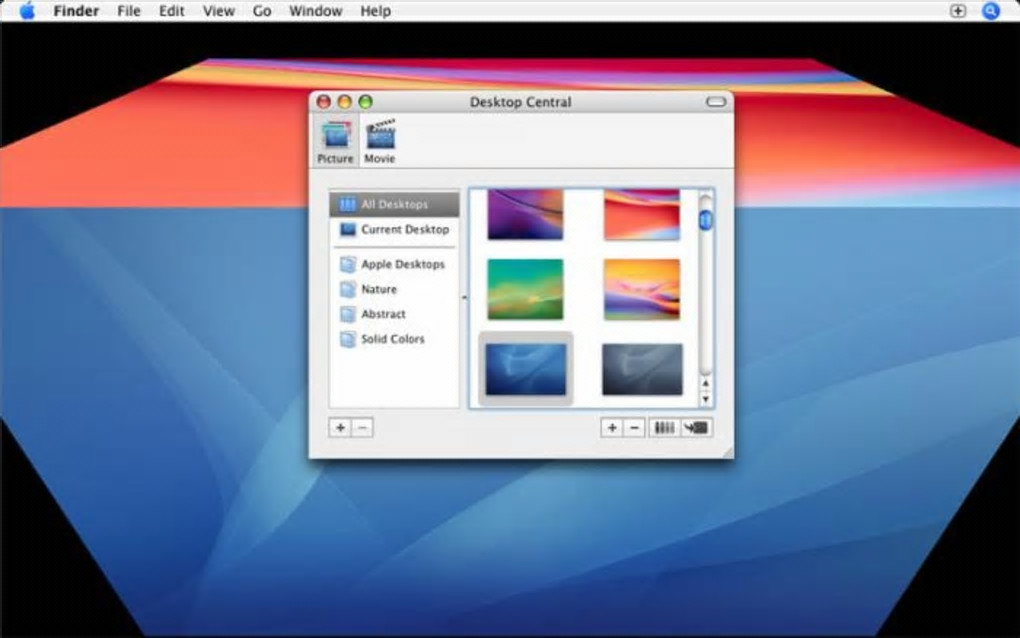Image resolution: width=1020 pixels, height=638 pixels.
Task: Select the purple gradient wallpaper thumbnail
Action: (x=525, y=214)
